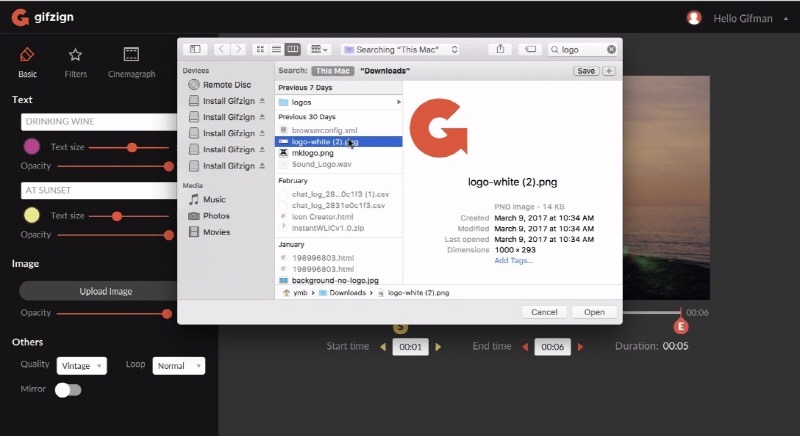The width and height of the screenshot is (800, 436).
Task: Click the Open button
Action: pos(594,312)
